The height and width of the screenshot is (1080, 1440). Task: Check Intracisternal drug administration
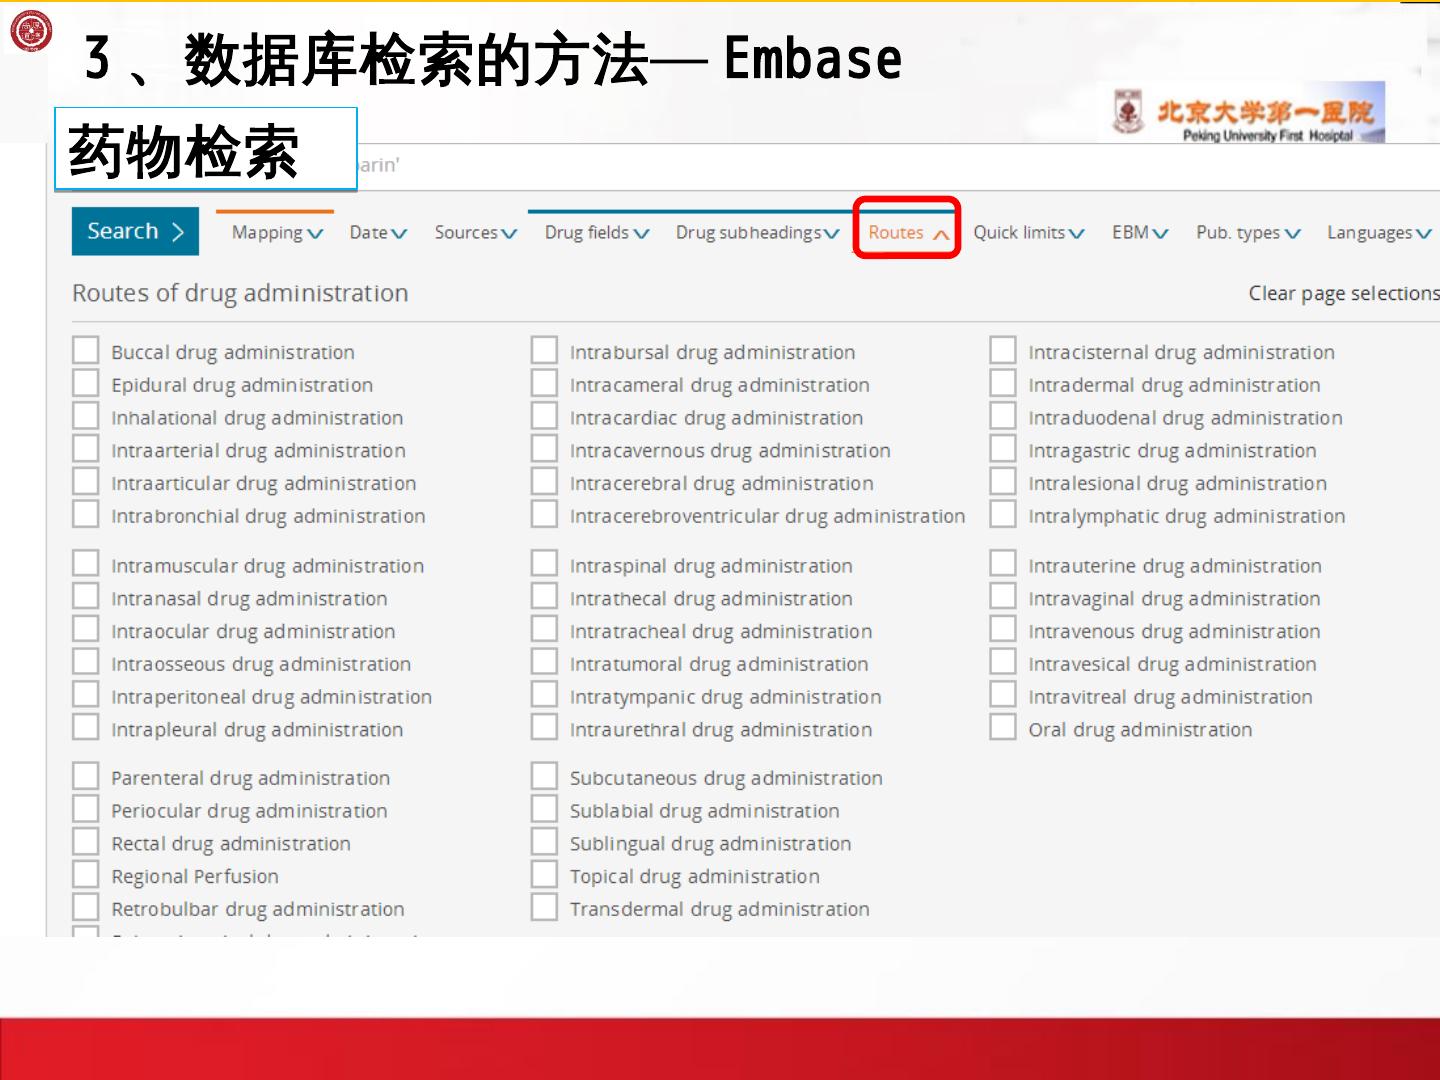point(1003,351)
